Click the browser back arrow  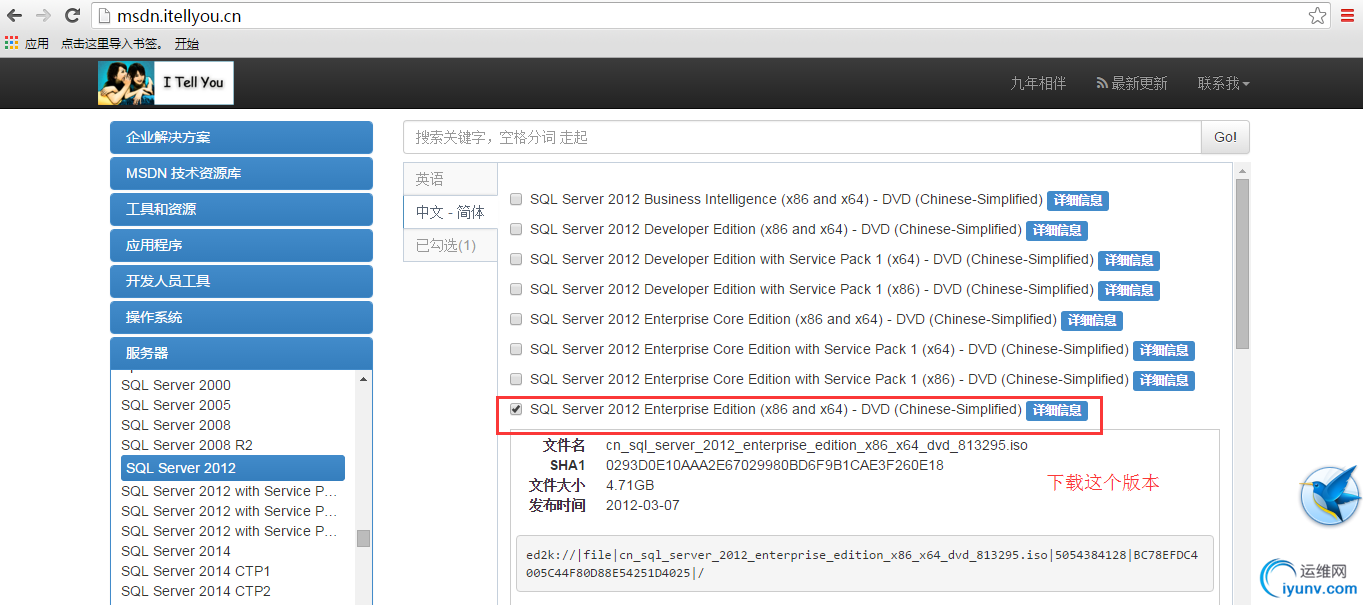[15, 16]
